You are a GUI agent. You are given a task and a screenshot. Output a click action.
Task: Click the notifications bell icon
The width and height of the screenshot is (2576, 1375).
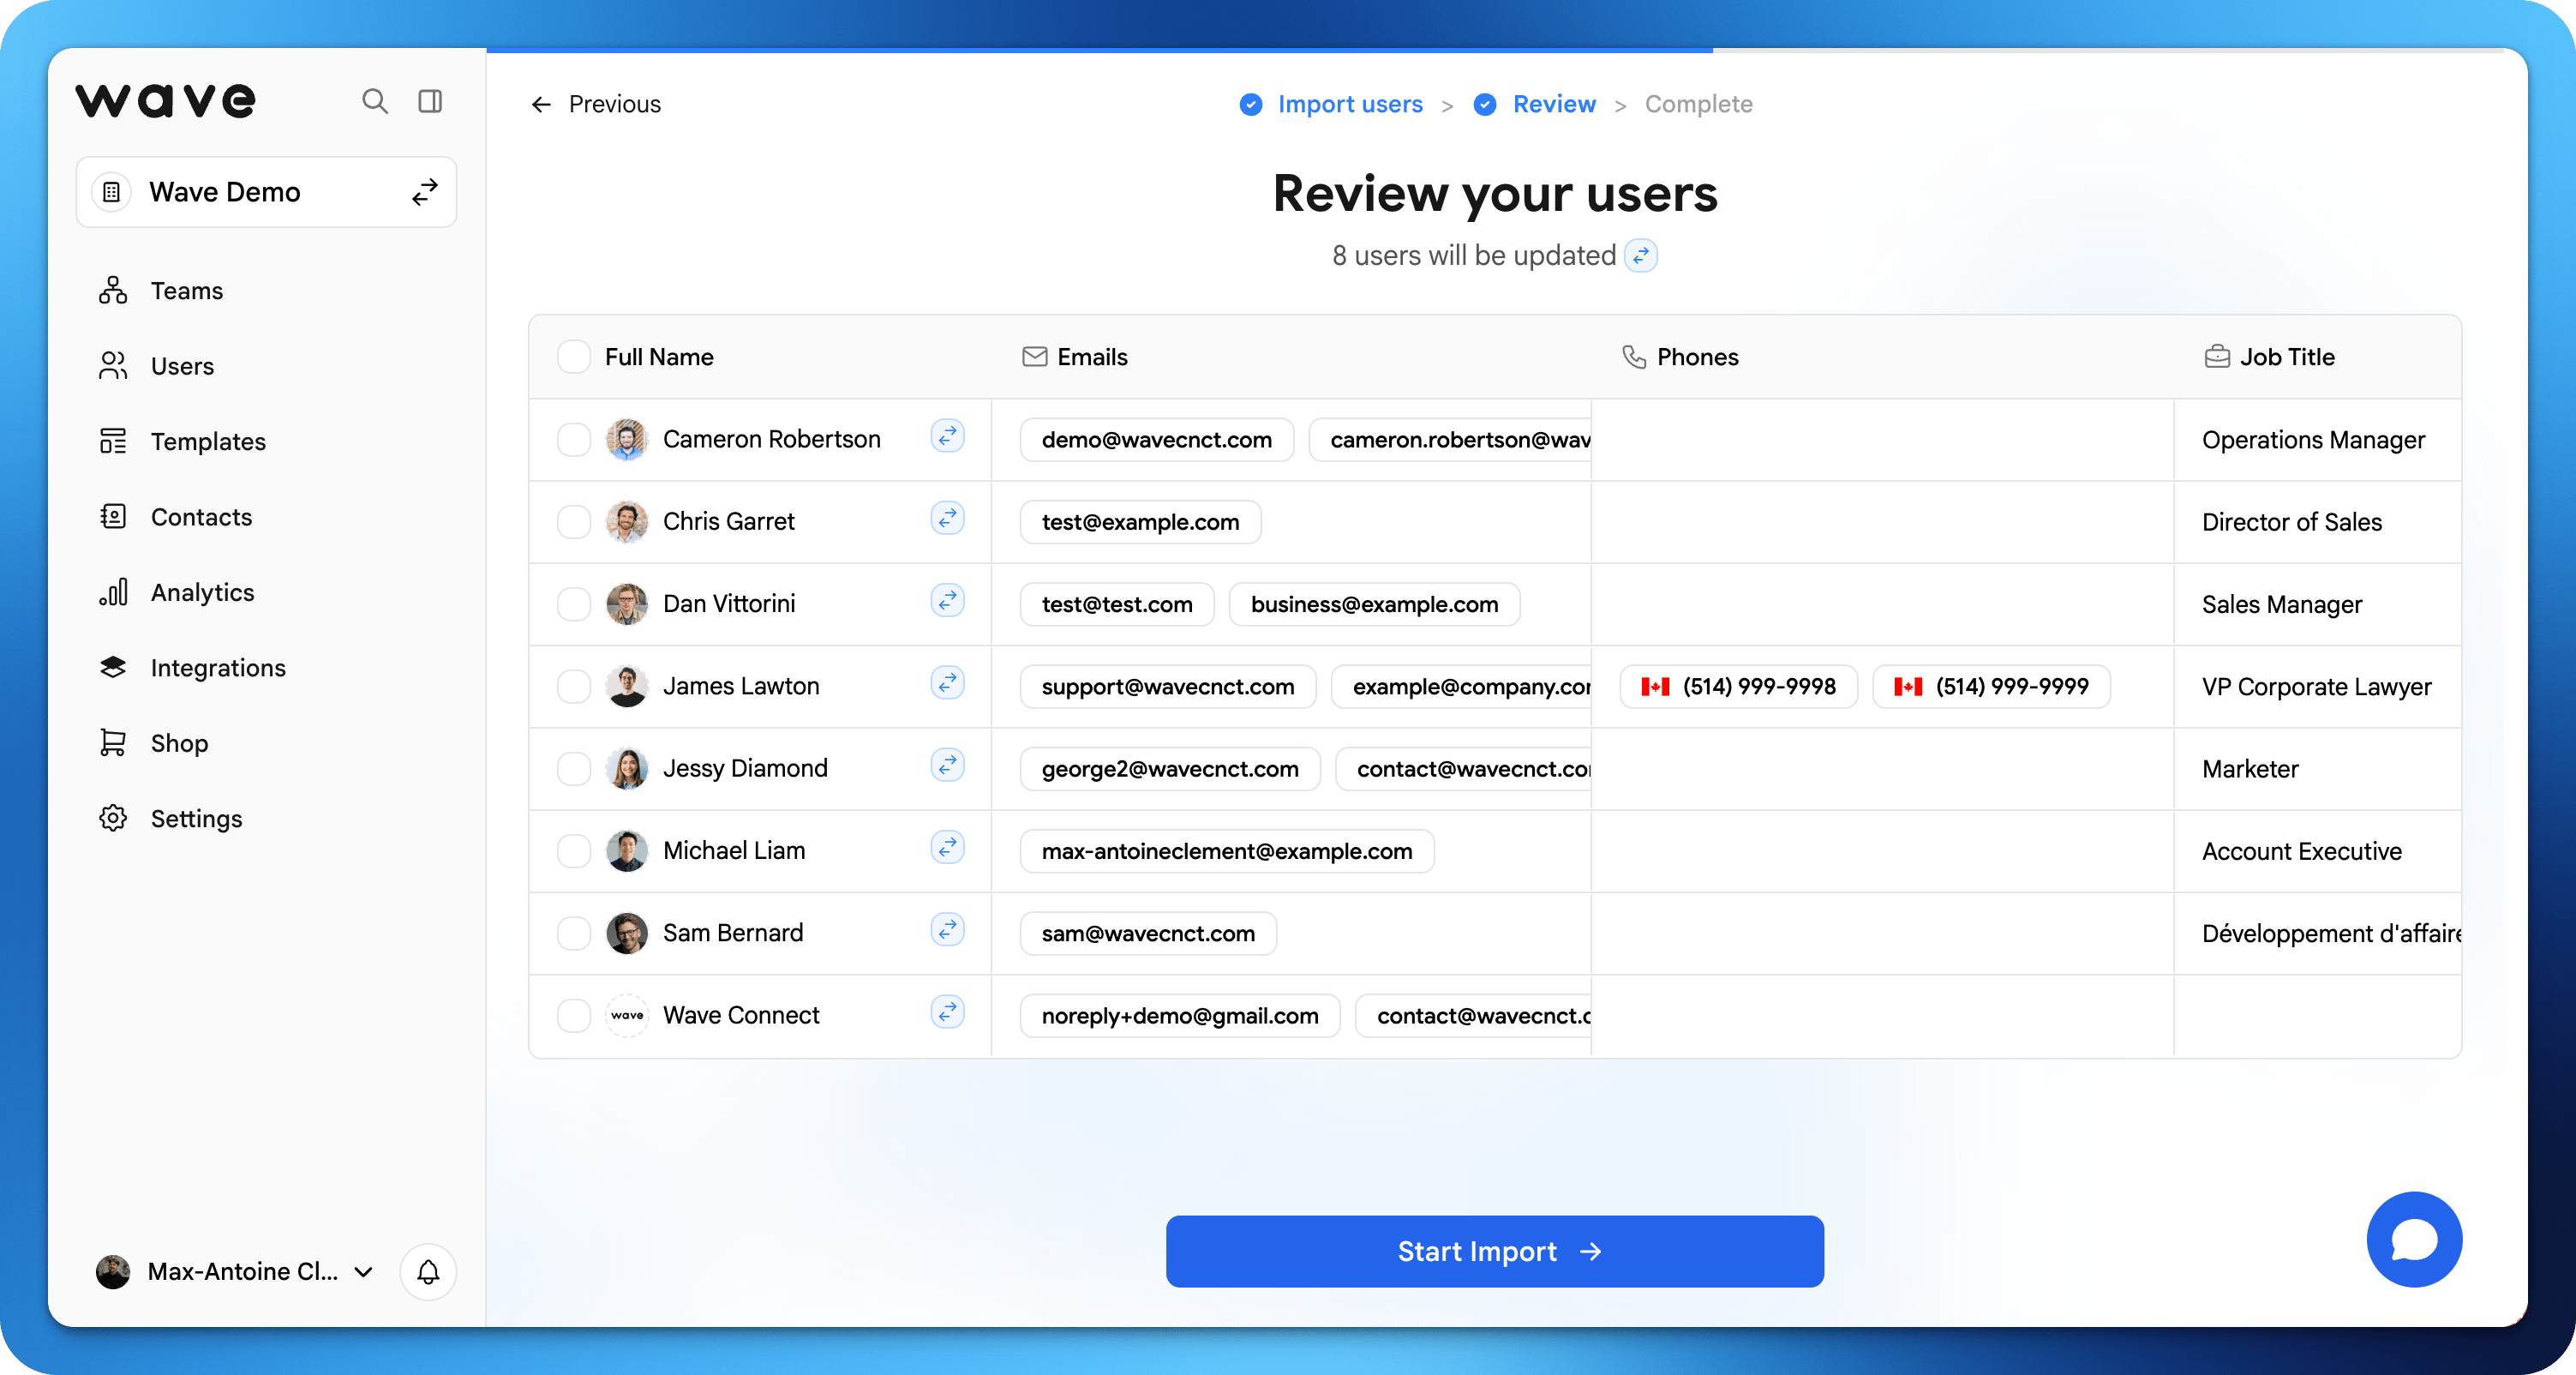click(x=428, y=1271)
